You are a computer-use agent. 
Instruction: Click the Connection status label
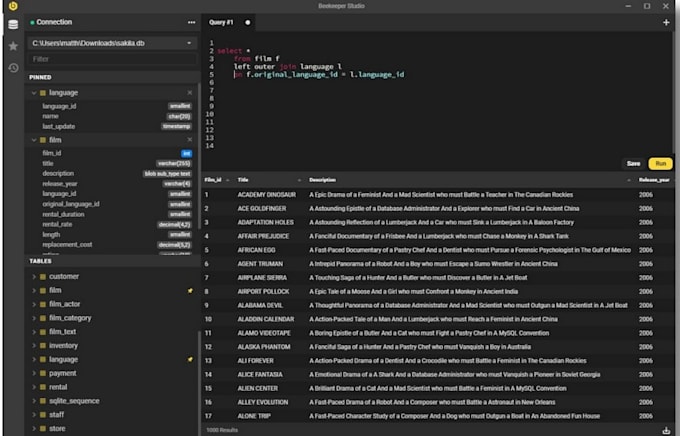pyautogui.click(x=54, y=22)
